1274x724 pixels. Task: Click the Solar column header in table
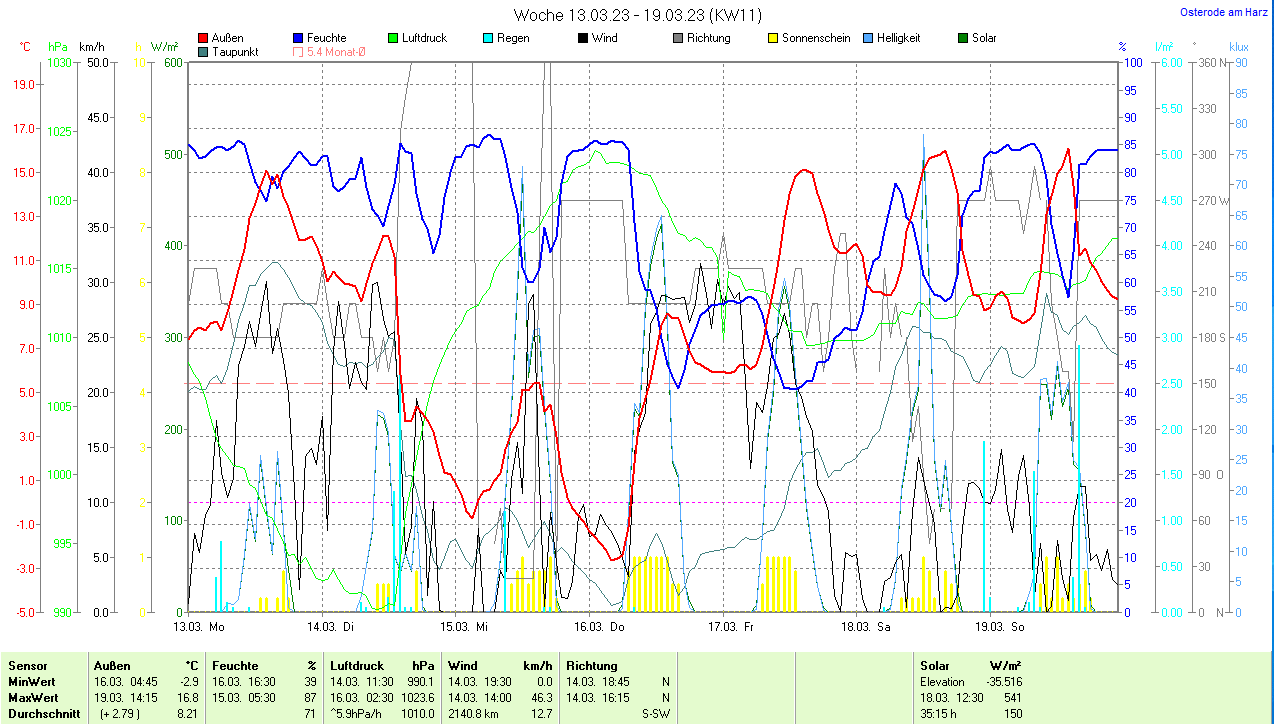click(x=935, y=665)
